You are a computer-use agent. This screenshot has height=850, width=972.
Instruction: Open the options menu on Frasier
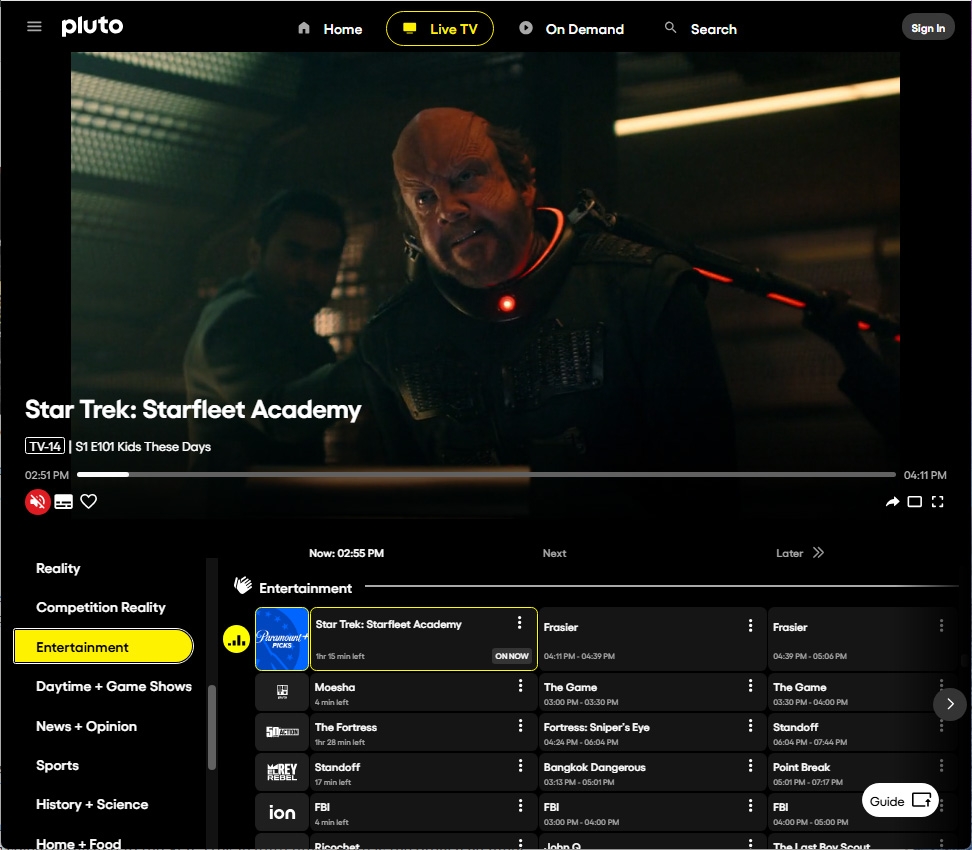point(751,627)
